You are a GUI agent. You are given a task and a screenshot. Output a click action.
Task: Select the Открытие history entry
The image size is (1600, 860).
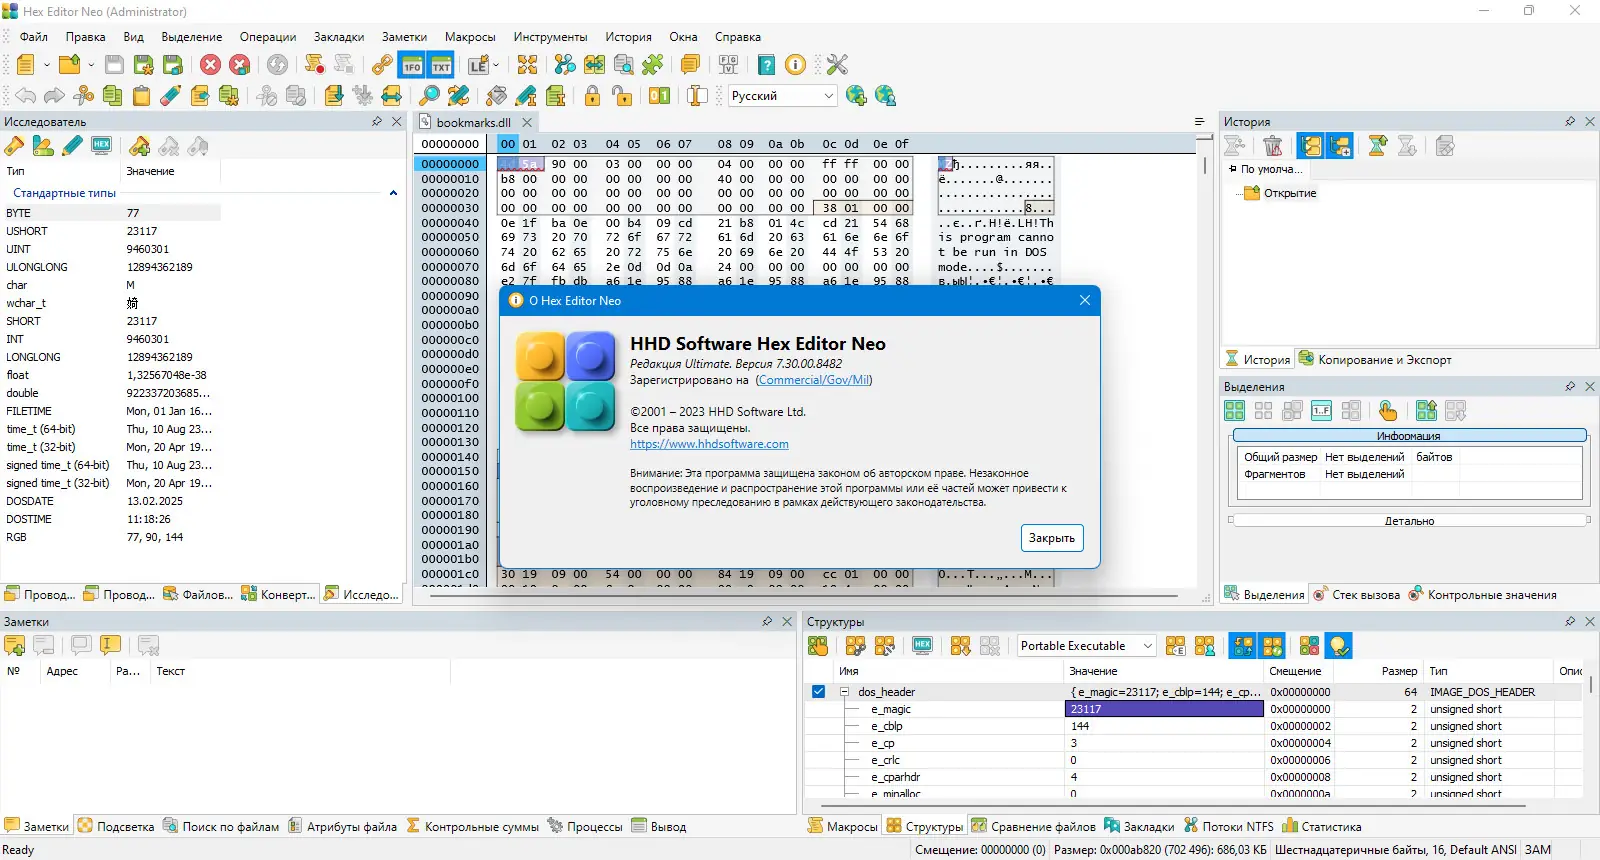(x=1290, y=193)
